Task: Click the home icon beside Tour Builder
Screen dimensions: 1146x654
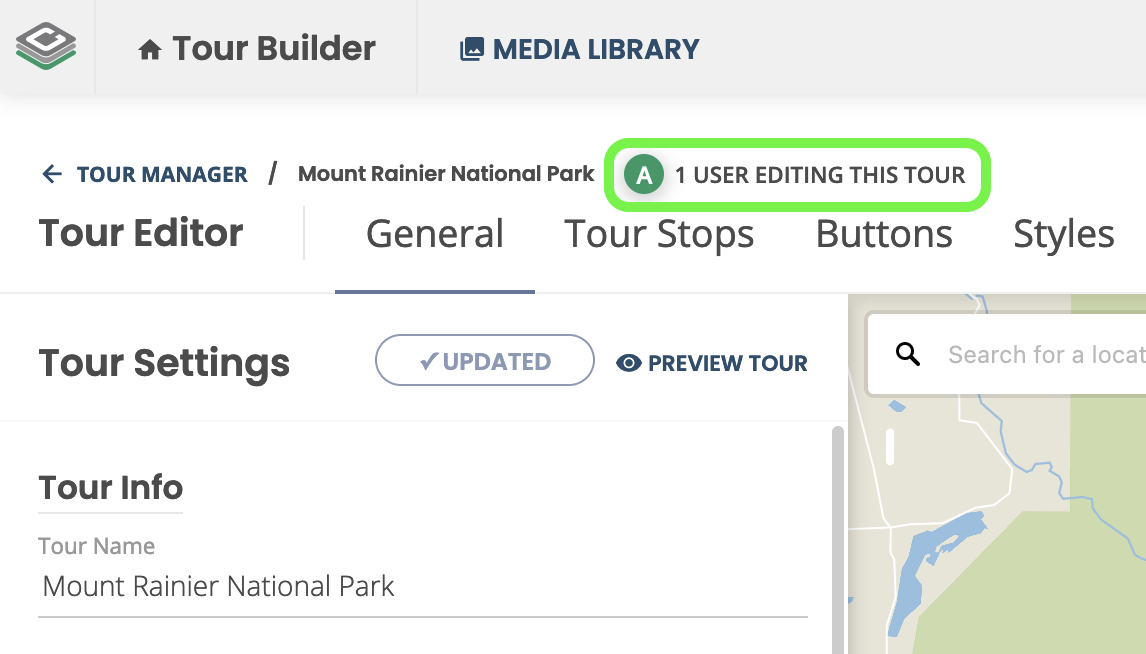Action: pyautogui.click(x=150, y=50)
